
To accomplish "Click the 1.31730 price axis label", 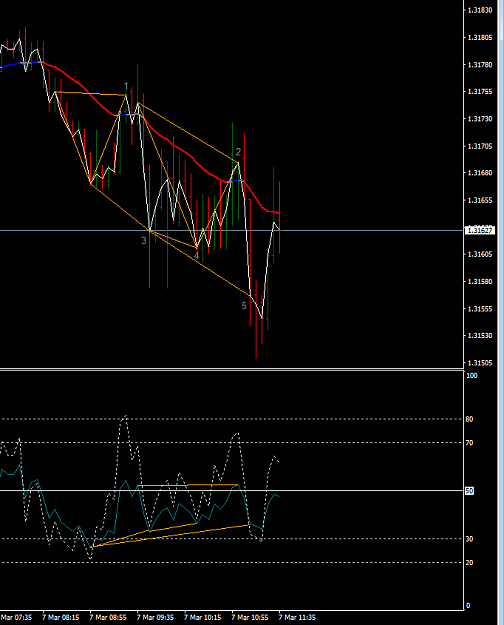I will [x=480, y=119].
